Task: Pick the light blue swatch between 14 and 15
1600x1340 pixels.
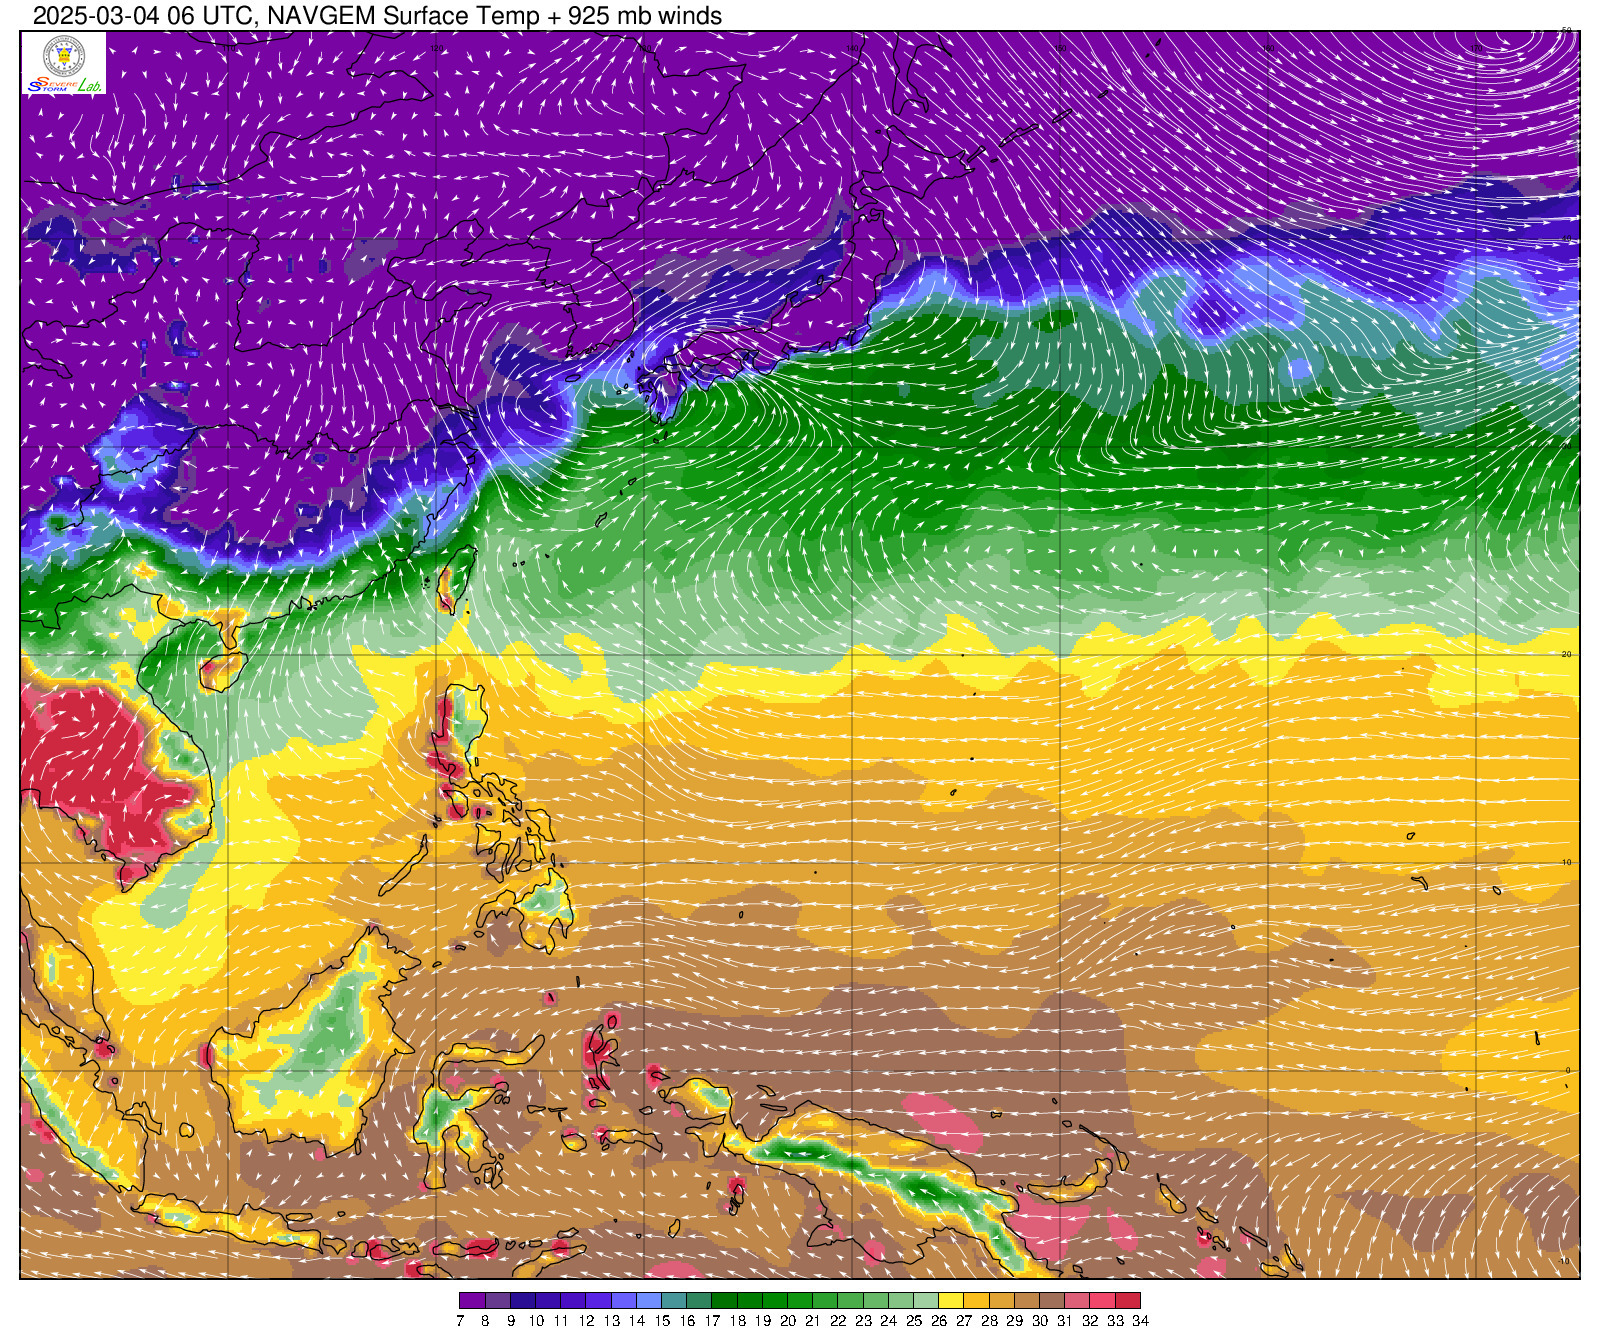Action: [649, 1300]
